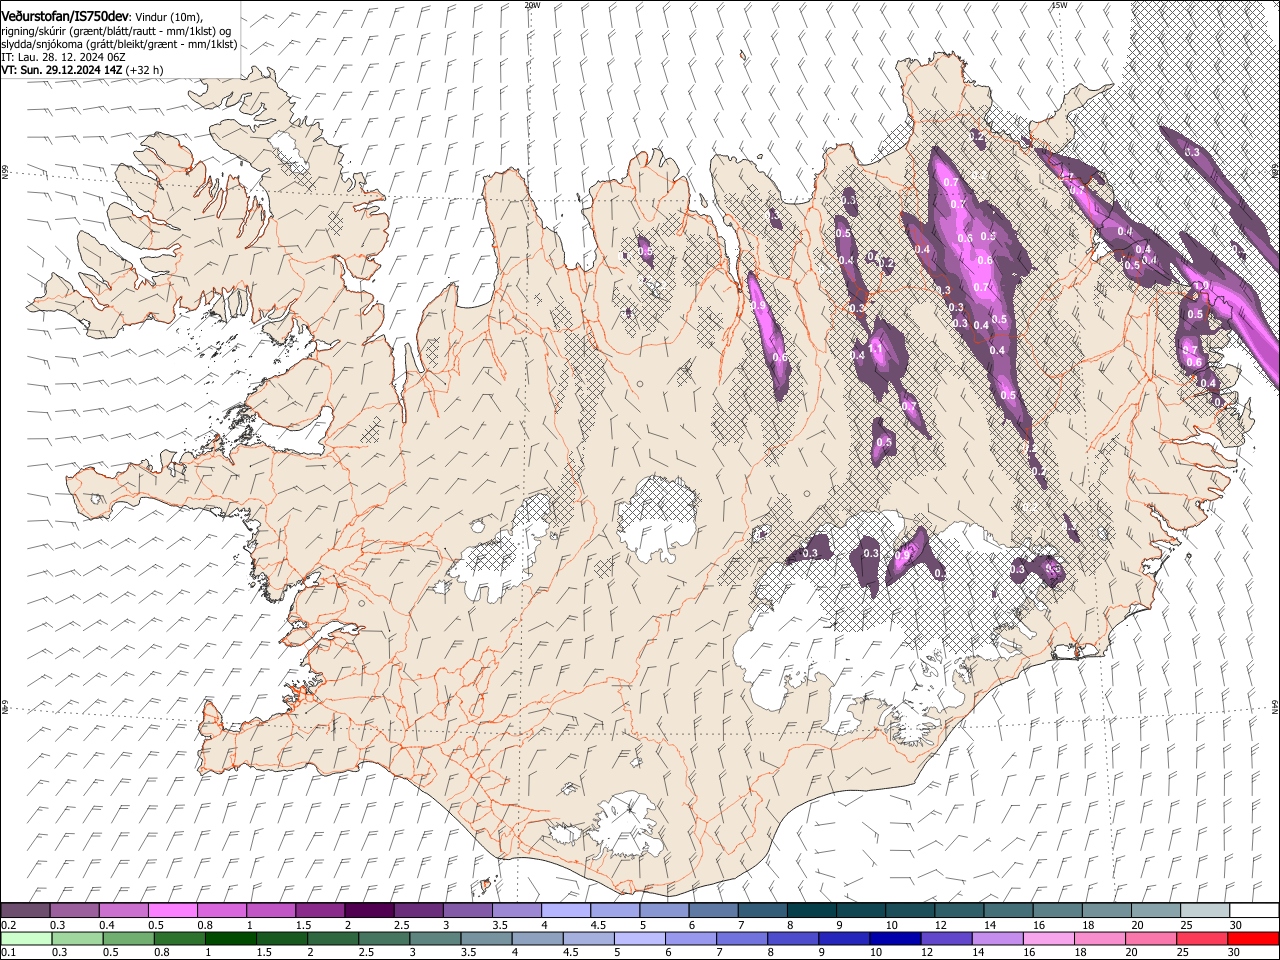This screenshot has height=960, width=1280.
Task: Pick the bright red rain swatch after 30
Action: tap(1254, 938)
